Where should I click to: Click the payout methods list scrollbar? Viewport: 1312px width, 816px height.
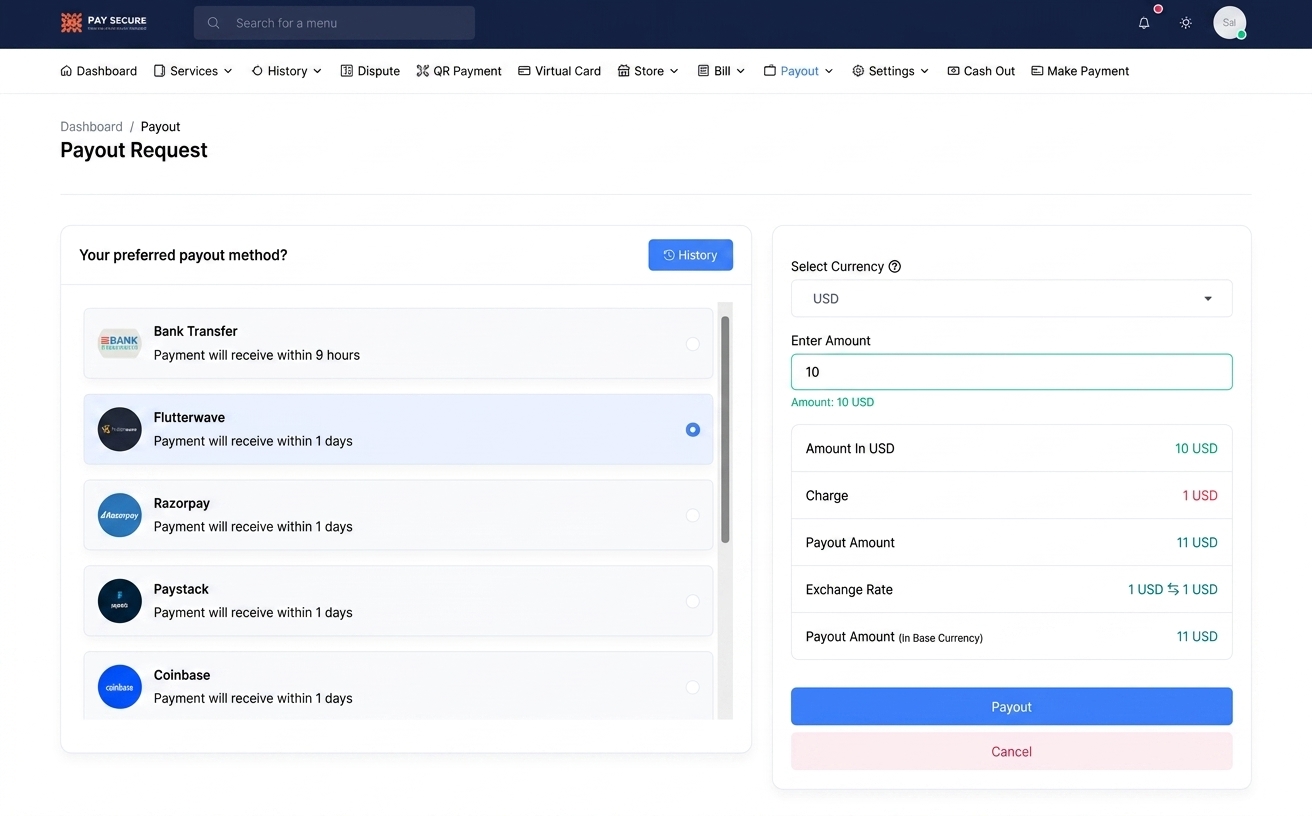[725, 430]
